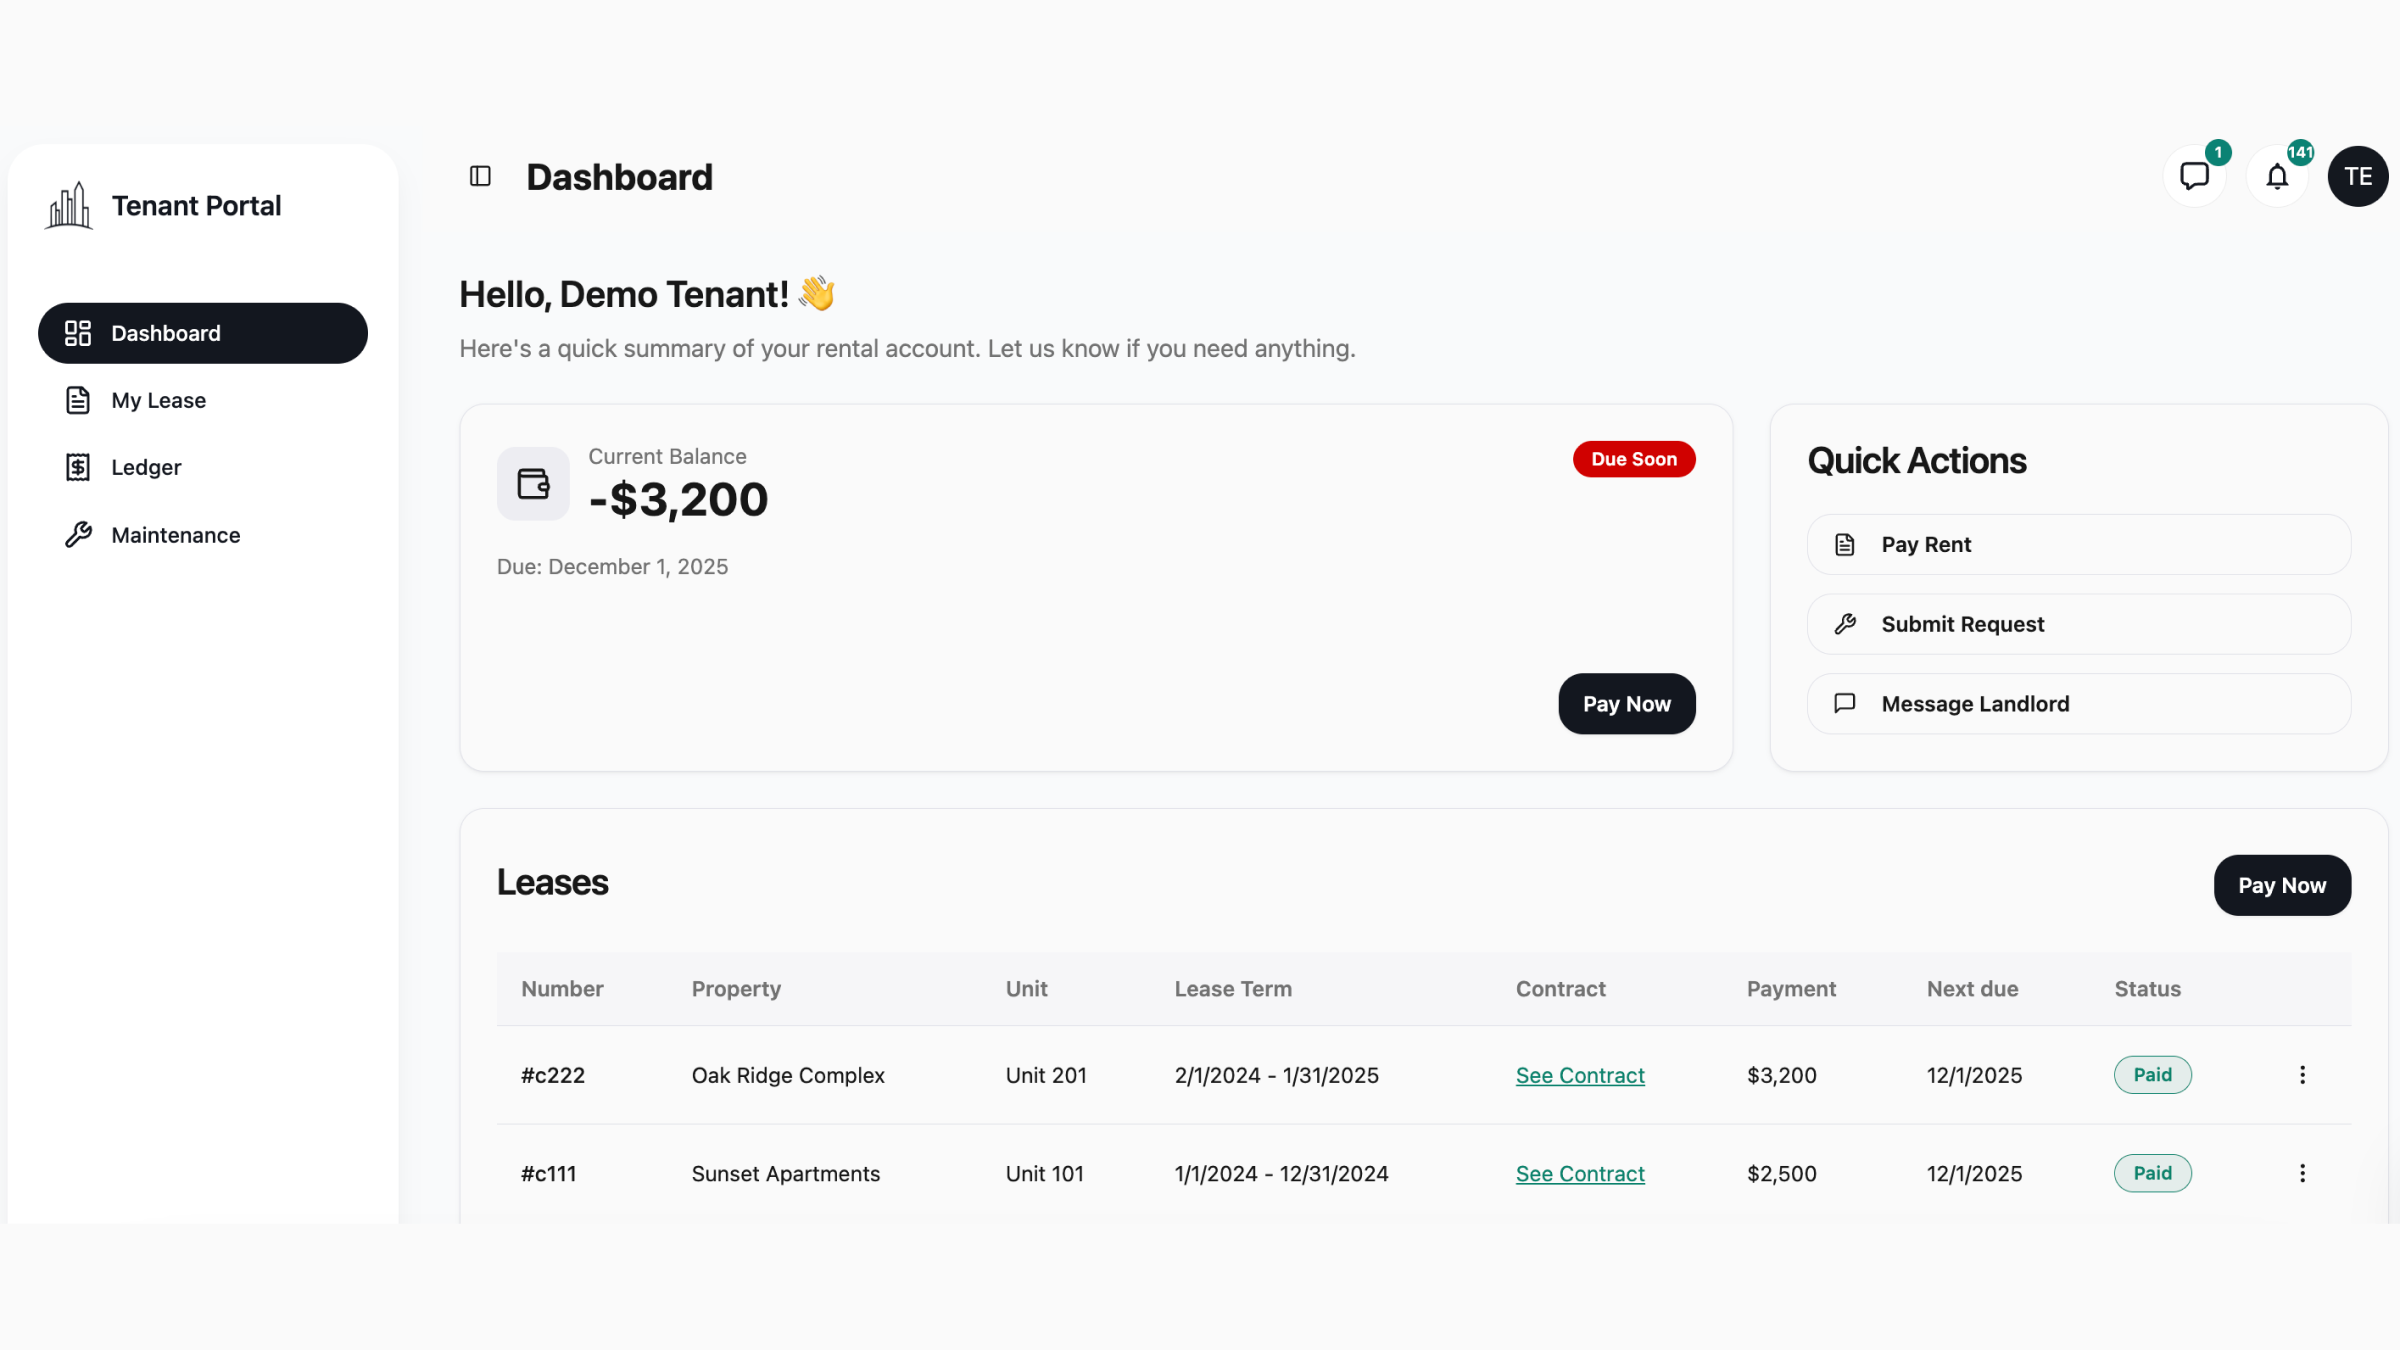Open three-dot menu for Oak Ridge Complex
The image size is (2400, 1350).
(2302, 1075)
